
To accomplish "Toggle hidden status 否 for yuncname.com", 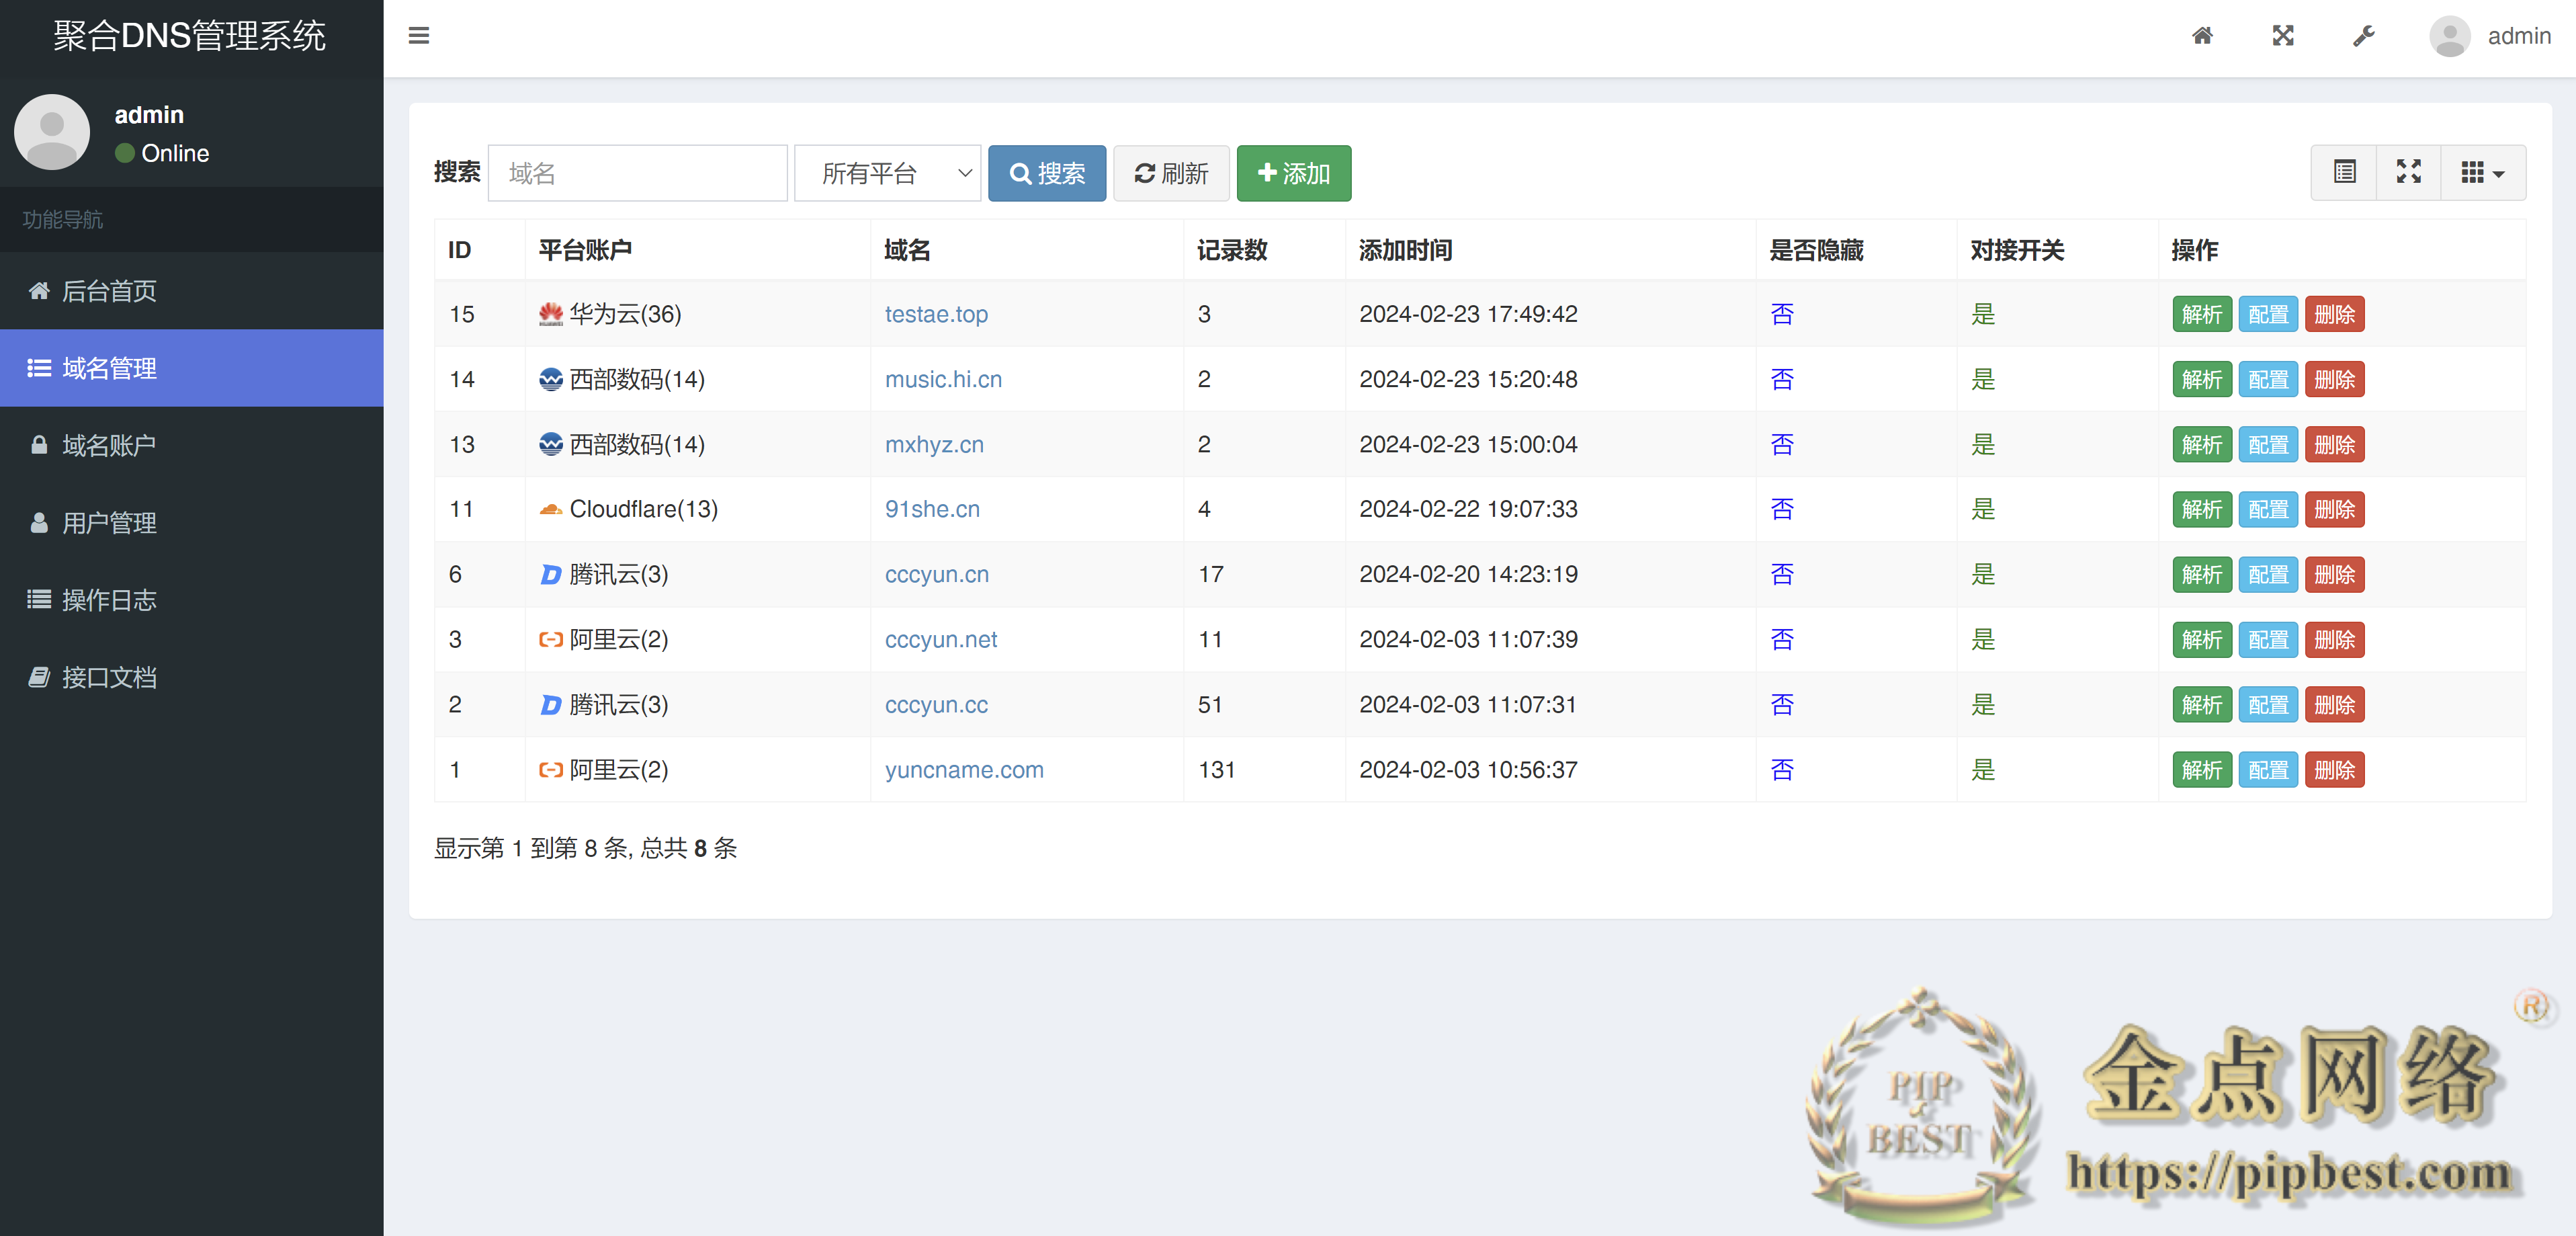I will [x=1782, y=770].
